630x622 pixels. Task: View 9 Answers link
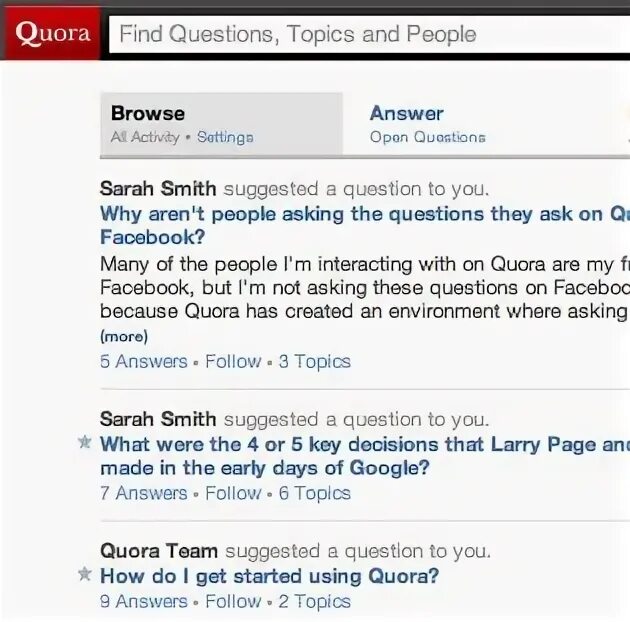point(143,602)
